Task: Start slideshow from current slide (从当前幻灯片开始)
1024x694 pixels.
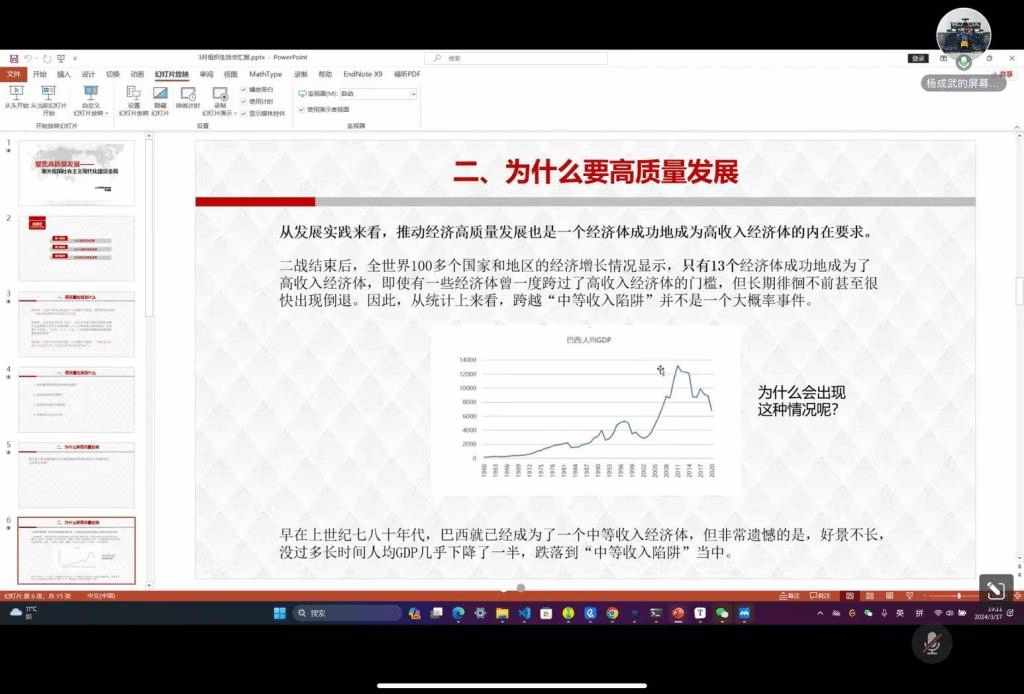Action: pos(48,100)
